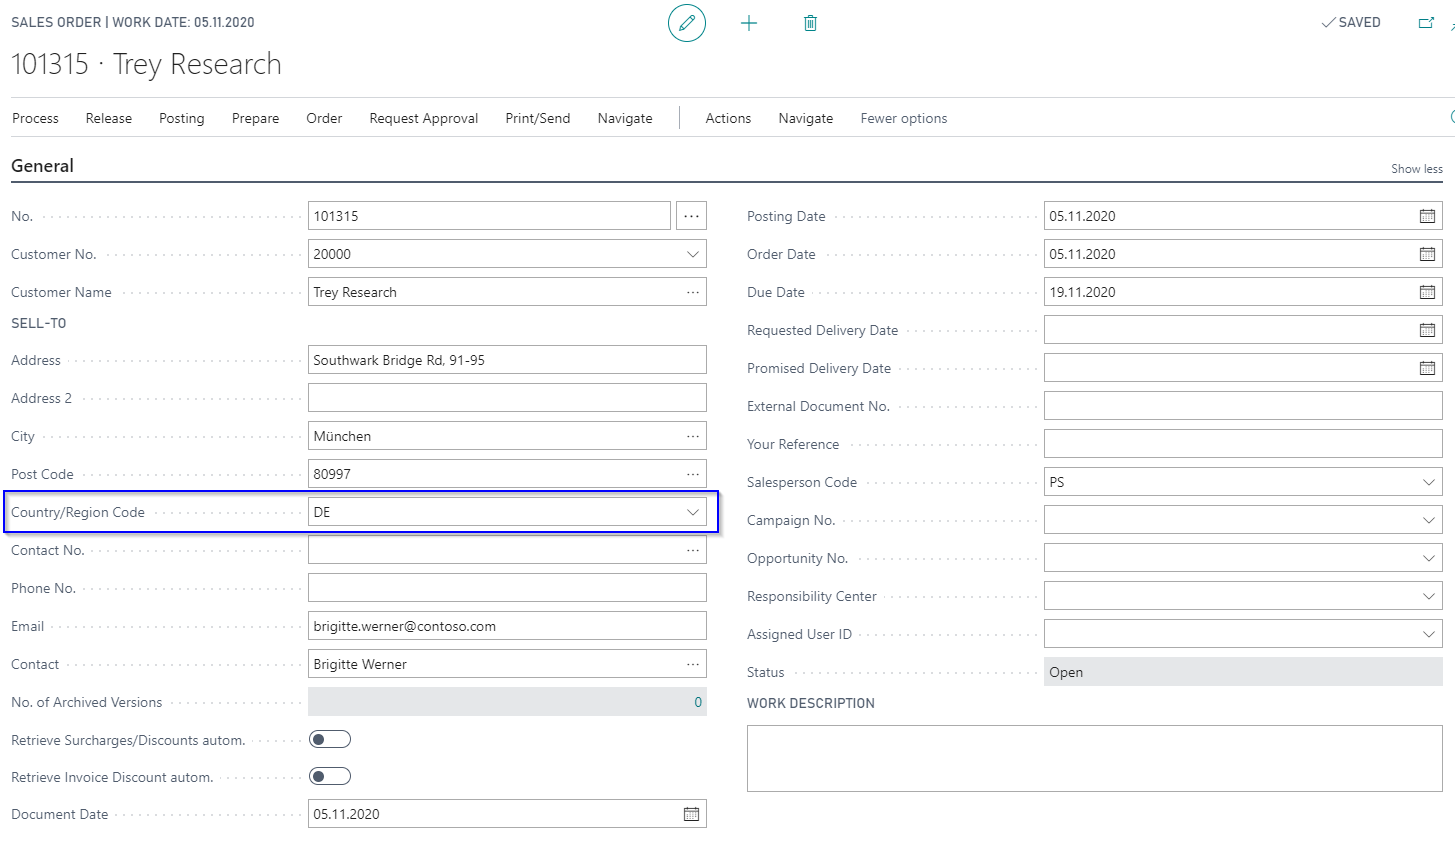Click the ellipsis button beside No. field
Image resolution: width=1455 pixels, height=853 pixels.
pyautogui.click(x=691, y=216)
